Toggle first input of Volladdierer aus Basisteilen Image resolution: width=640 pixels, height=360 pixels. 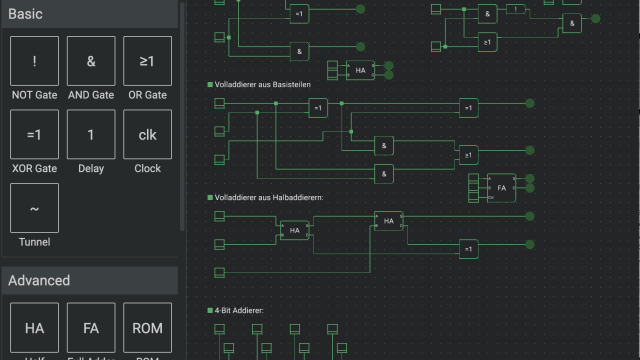click(220, 103)
